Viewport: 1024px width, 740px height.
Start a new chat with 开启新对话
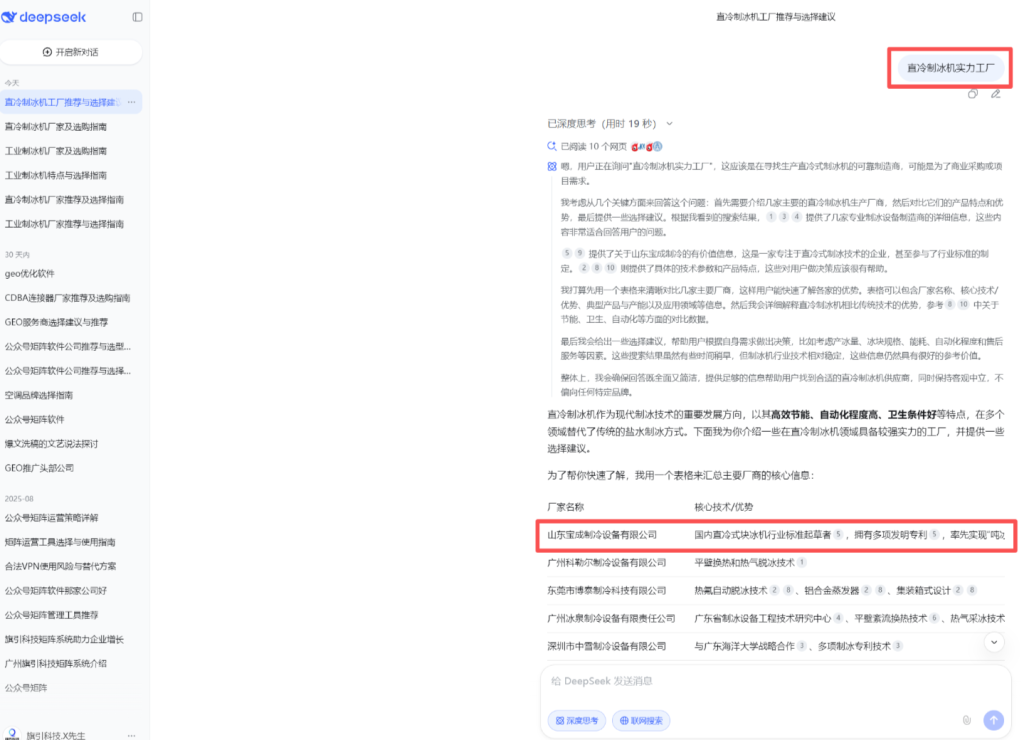coord(71,52)
